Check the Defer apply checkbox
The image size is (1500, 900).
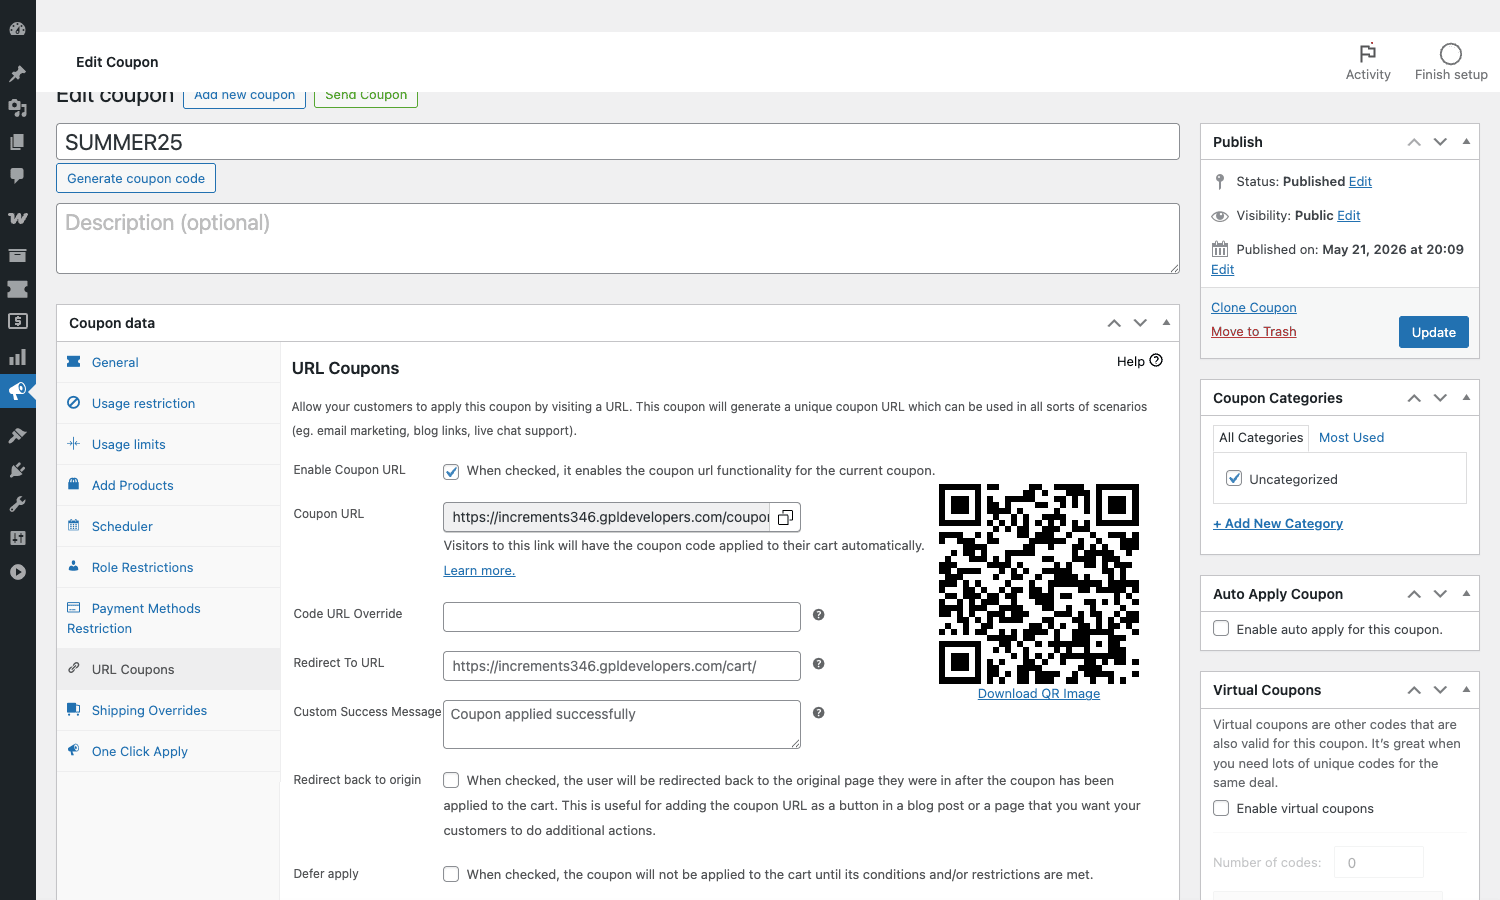(x=451, y=874)
